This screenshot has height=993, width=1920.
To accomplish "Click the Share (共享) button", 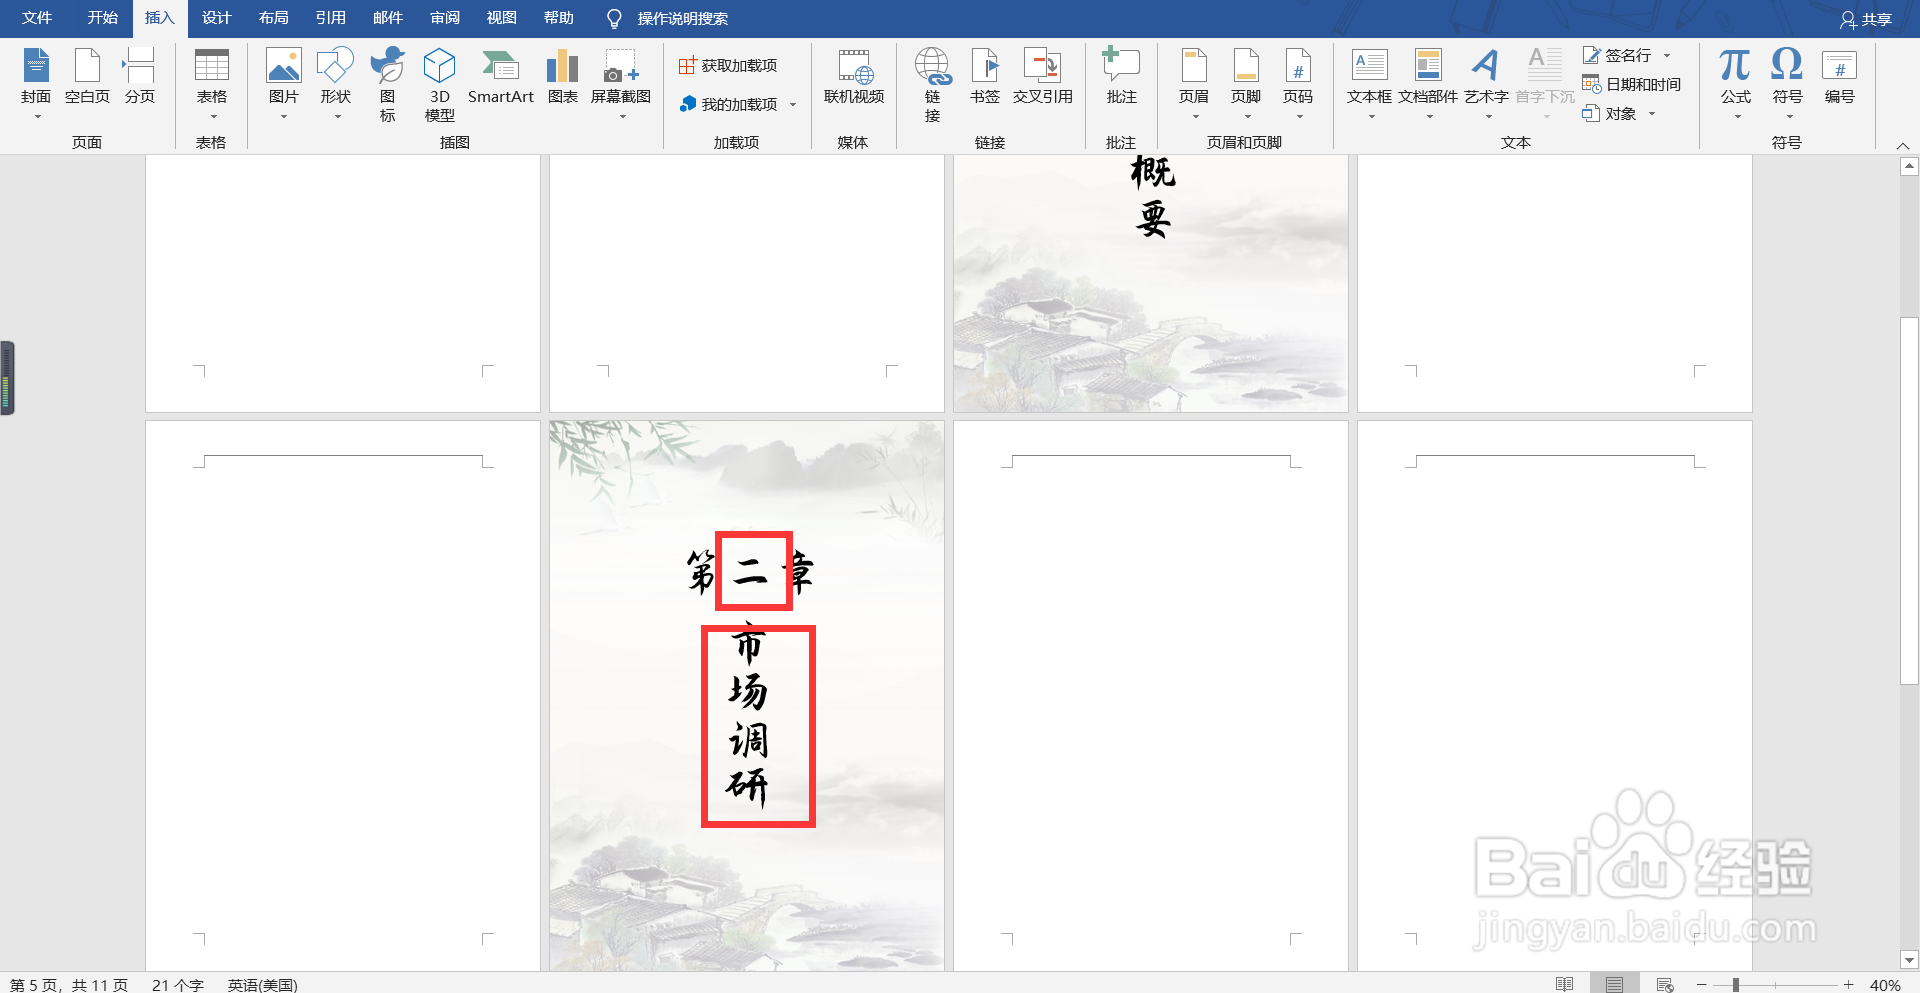I will 1866,19.
